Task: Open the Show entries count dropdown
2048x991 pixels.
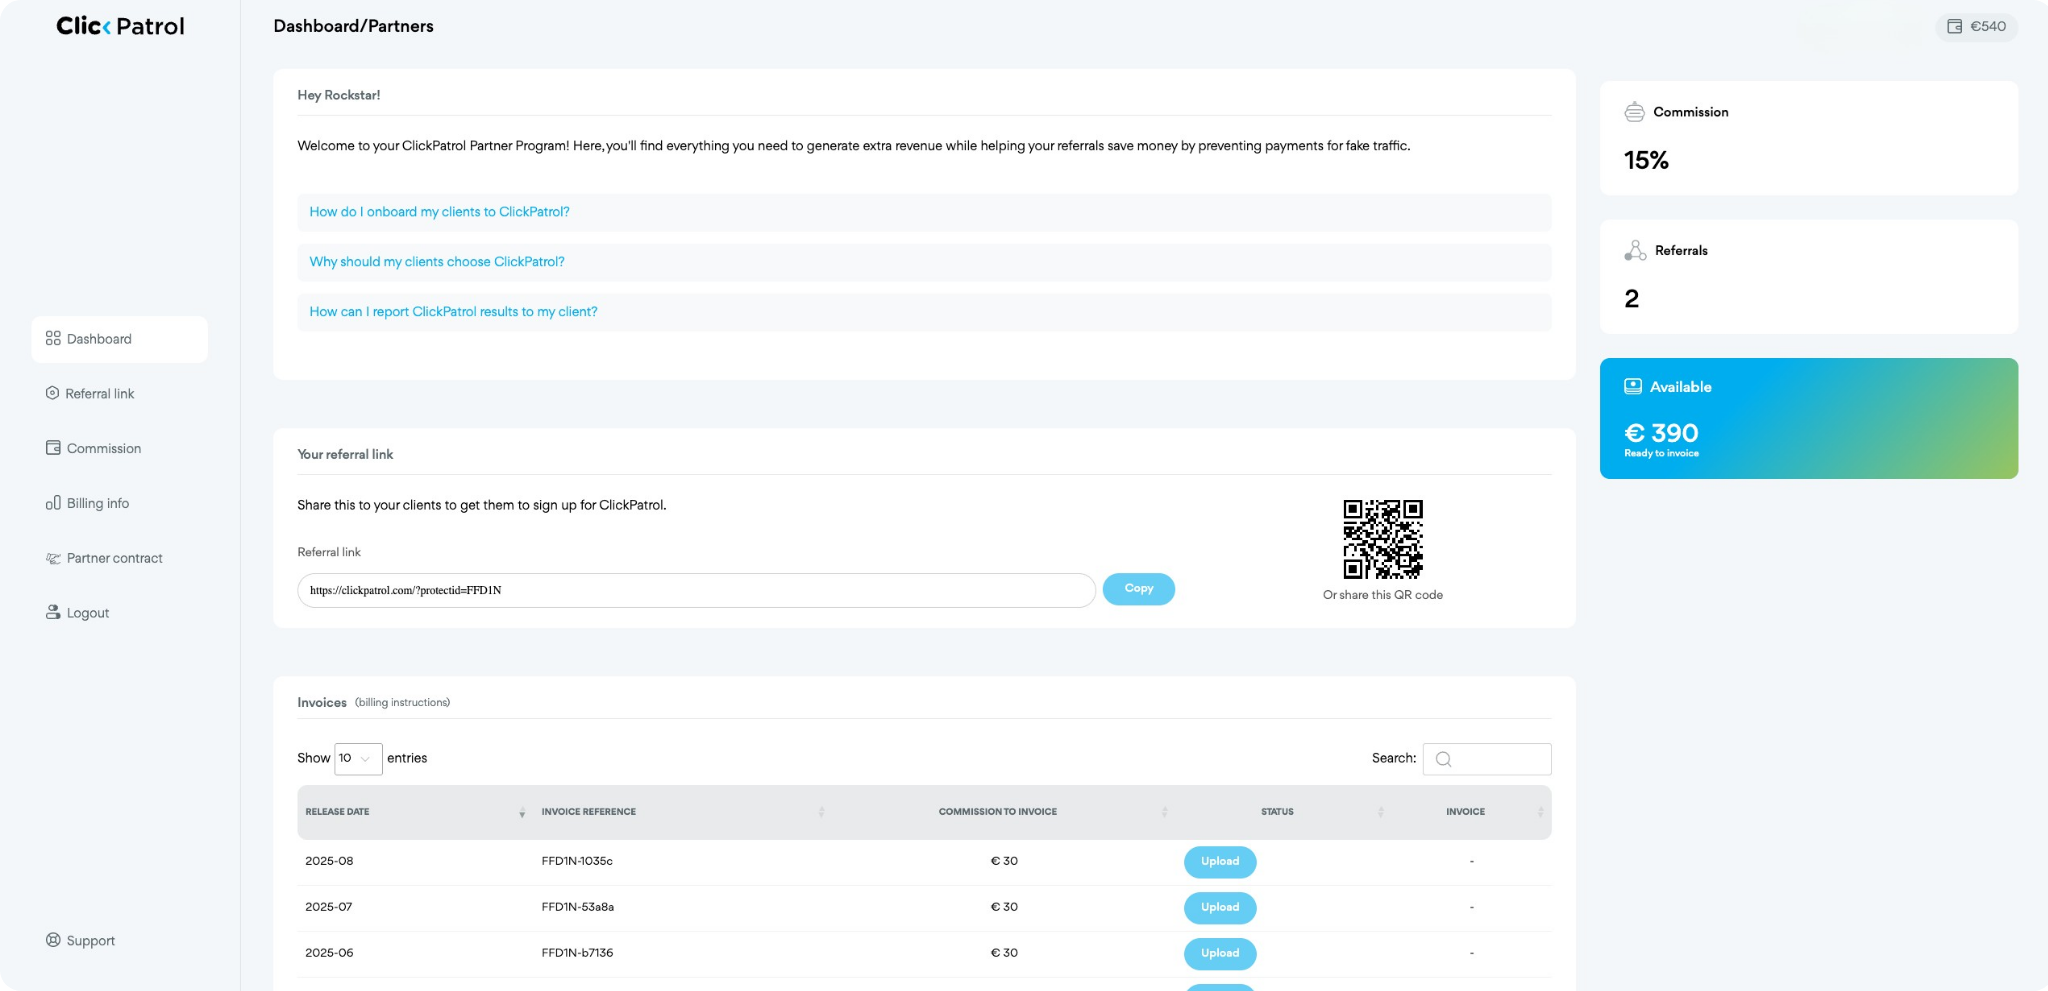Action: tap(358, 758)
